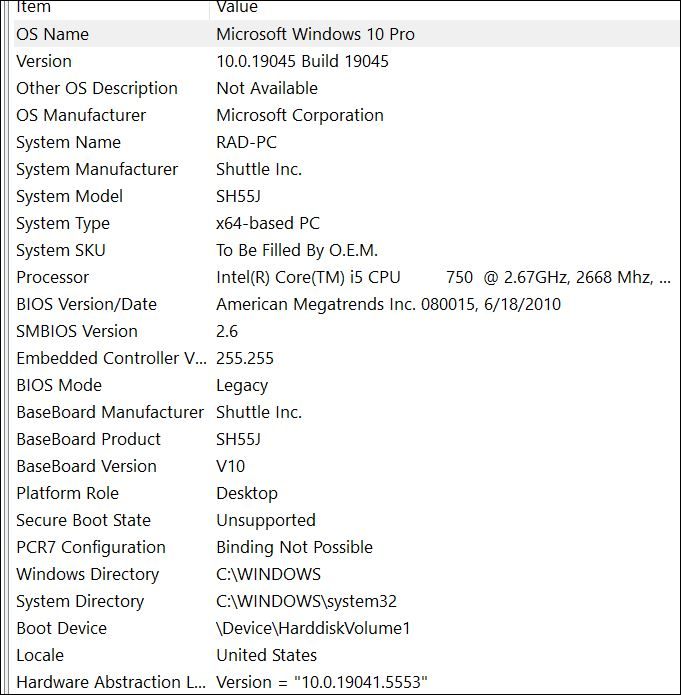Viewport: 681px width, 695px height.
Task: Select the Version row label
Action: click(44, 61)
